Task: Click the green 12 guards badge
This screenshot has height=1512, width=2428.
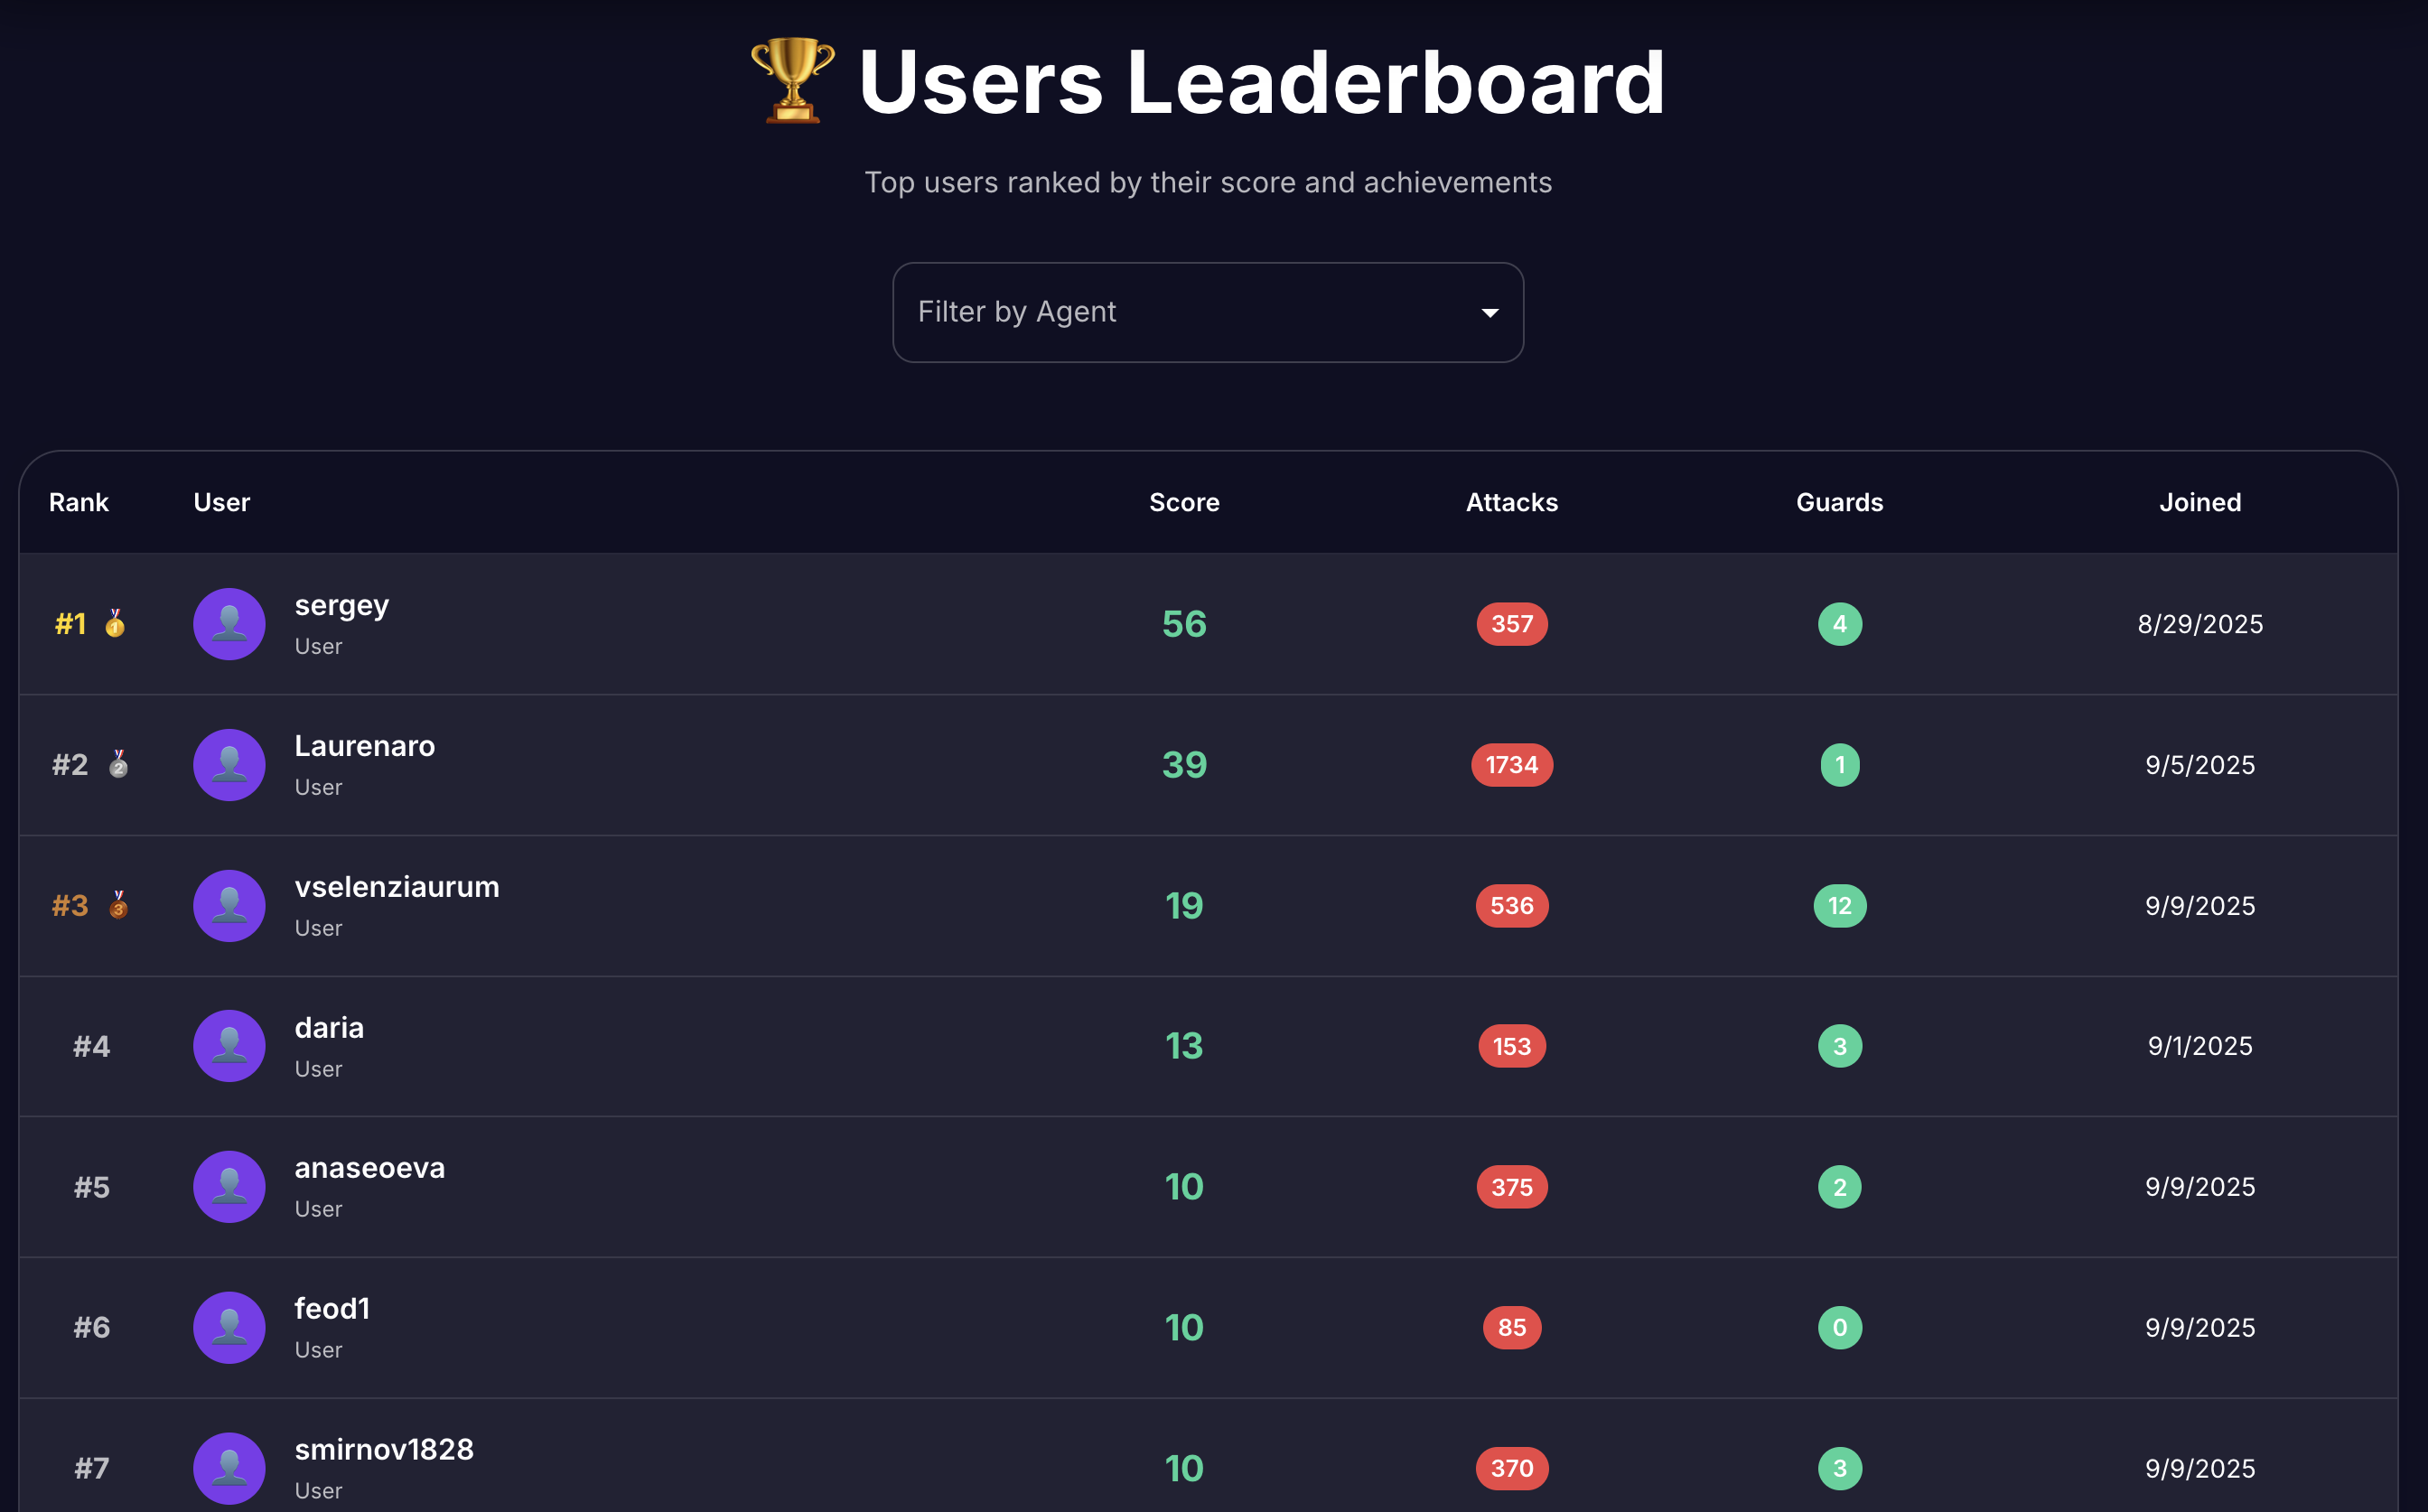Action: point(1839,906)
